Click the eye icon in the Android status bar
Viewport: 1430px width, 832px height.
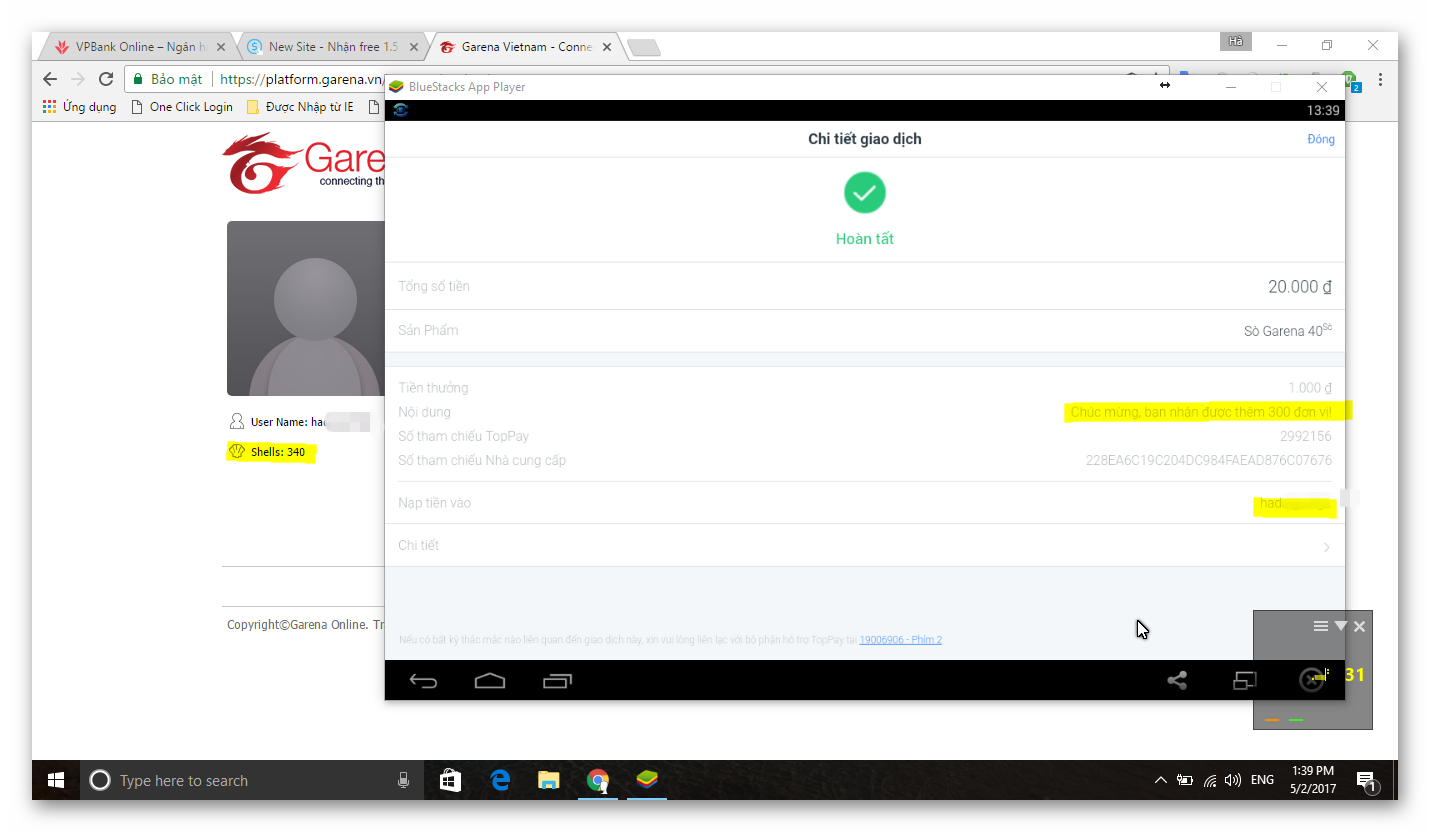pyautogui.click(x=400, y=110)
